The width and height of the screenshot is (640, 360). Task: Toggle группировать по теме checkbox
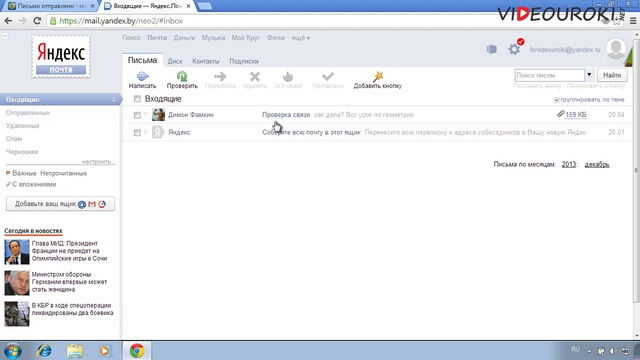click(556, 100)
